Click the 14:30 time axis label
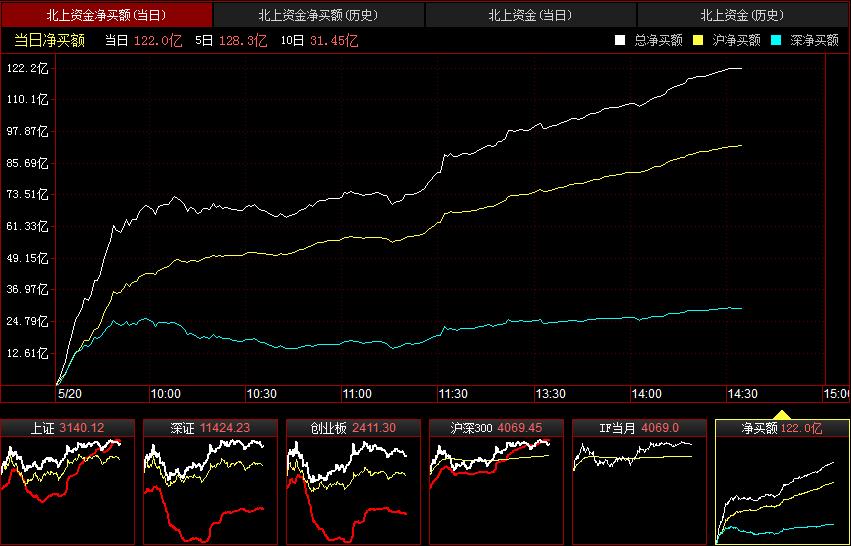 740,394
